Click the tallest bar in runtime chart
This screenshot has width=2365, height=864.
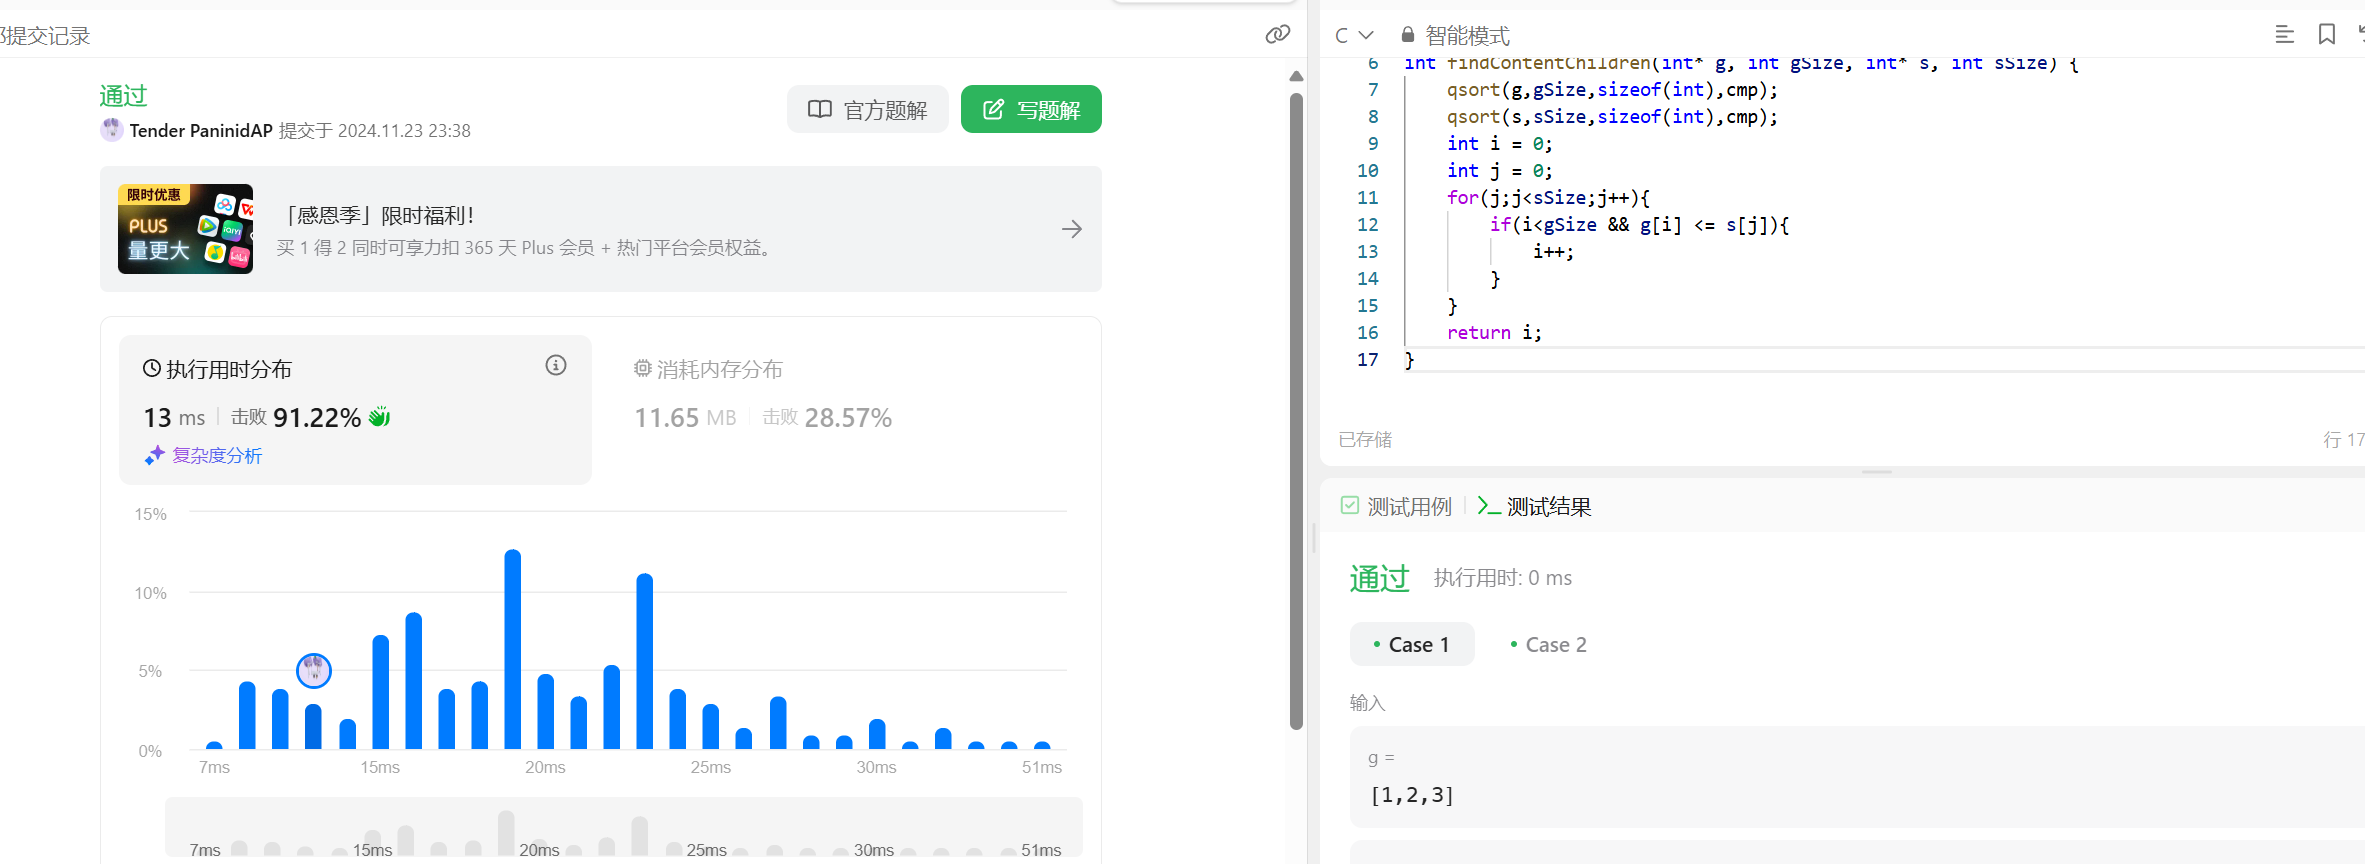pyautogui.click(x=513, y=650)
